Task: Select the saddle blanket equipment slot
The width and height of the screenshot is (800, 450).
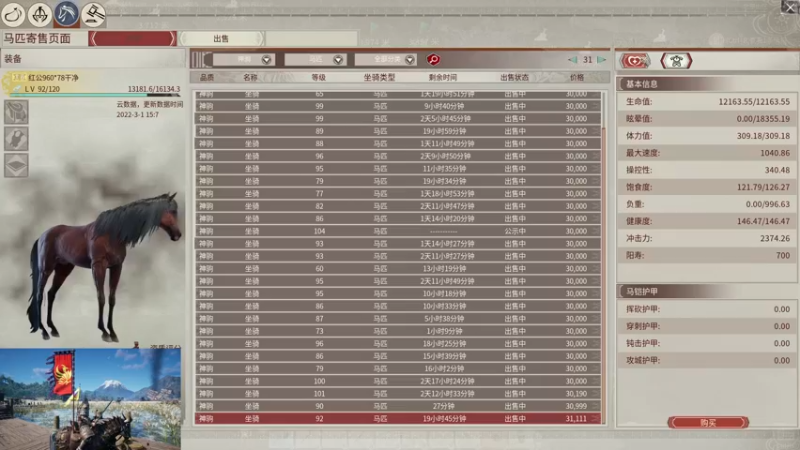Action: [16, 165]
